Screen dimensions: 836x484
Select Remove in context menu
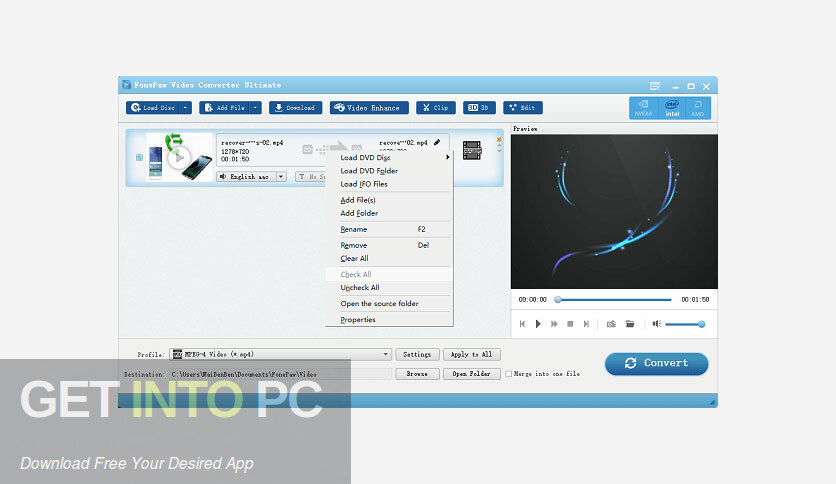tap(389, 245)
